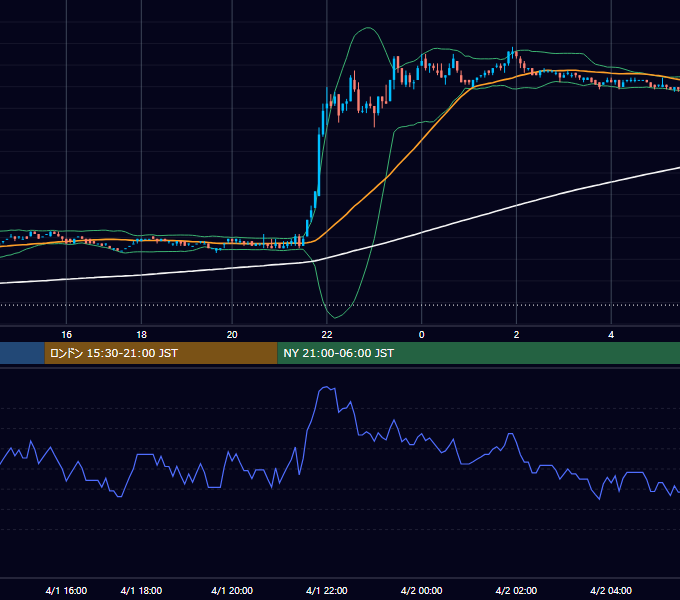Click the candle high at 2 o'clock
This screenshot has height=600, width=680.
point(513,49)
